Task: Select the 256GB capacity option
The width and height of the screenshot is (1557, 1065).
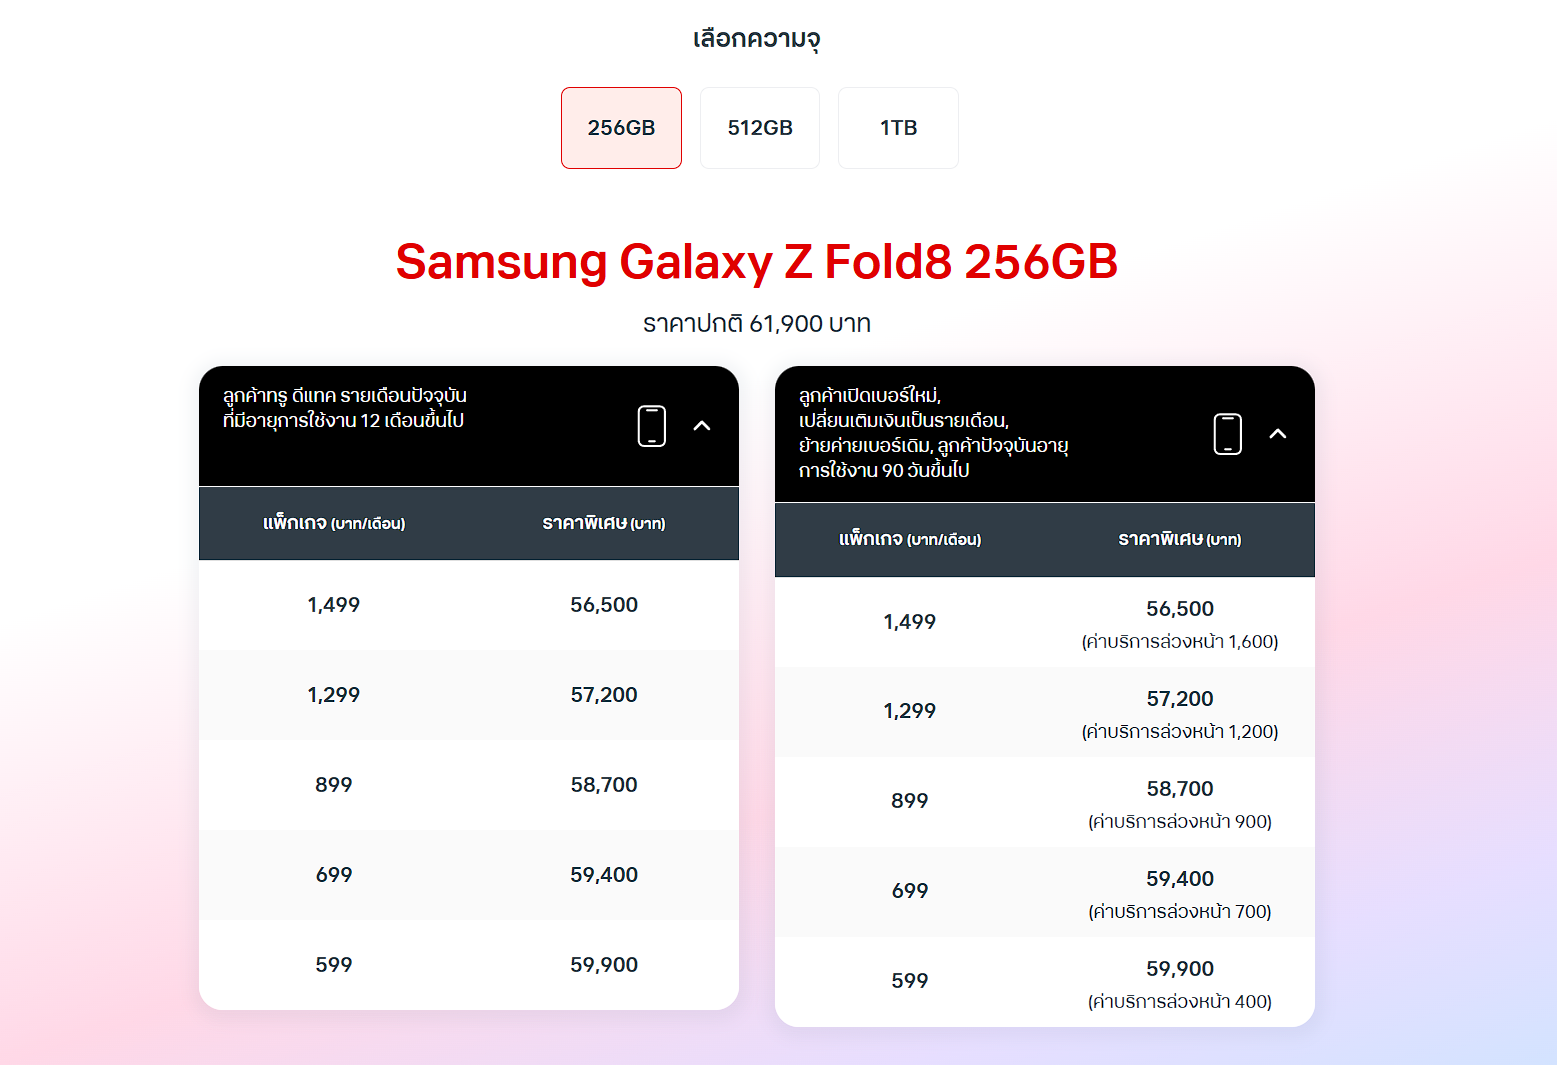Action: (621, 128)
